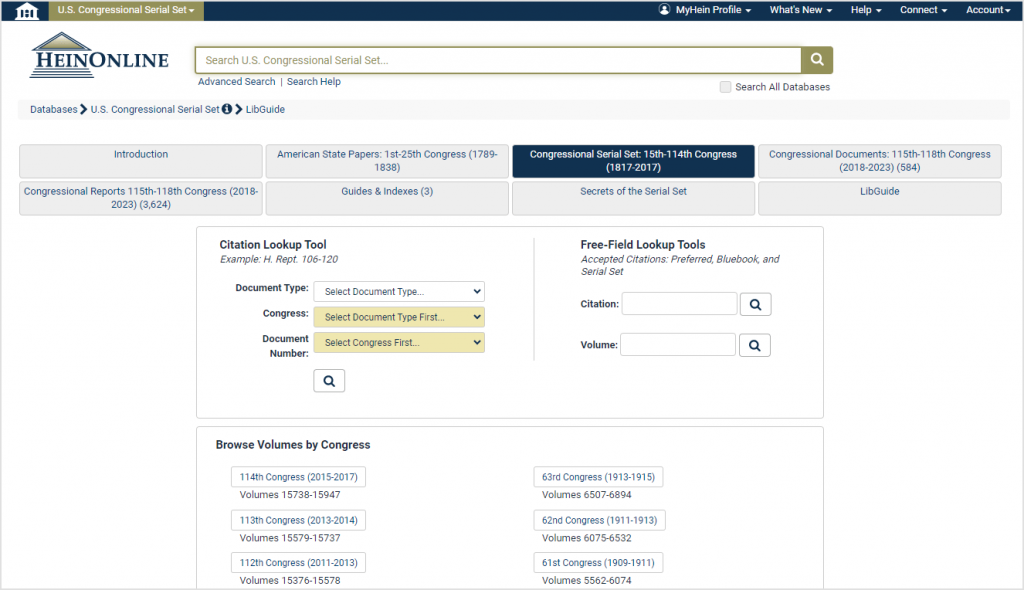Click the Citation Lookup Tool heading
This screenshot has height=590, width=1024.
point(273,244)
